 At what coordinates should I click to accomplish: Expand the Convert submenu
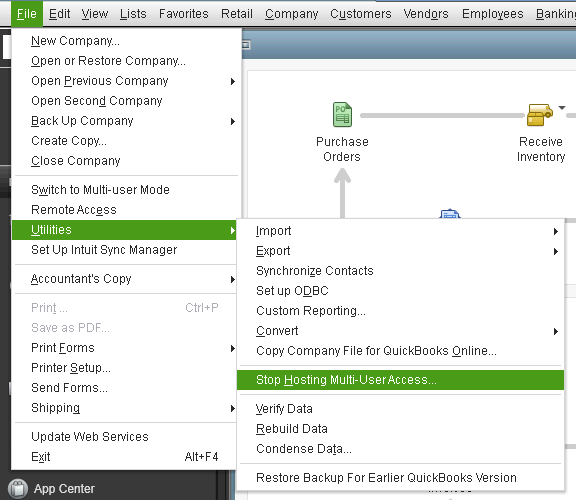(x=400, y=331)
